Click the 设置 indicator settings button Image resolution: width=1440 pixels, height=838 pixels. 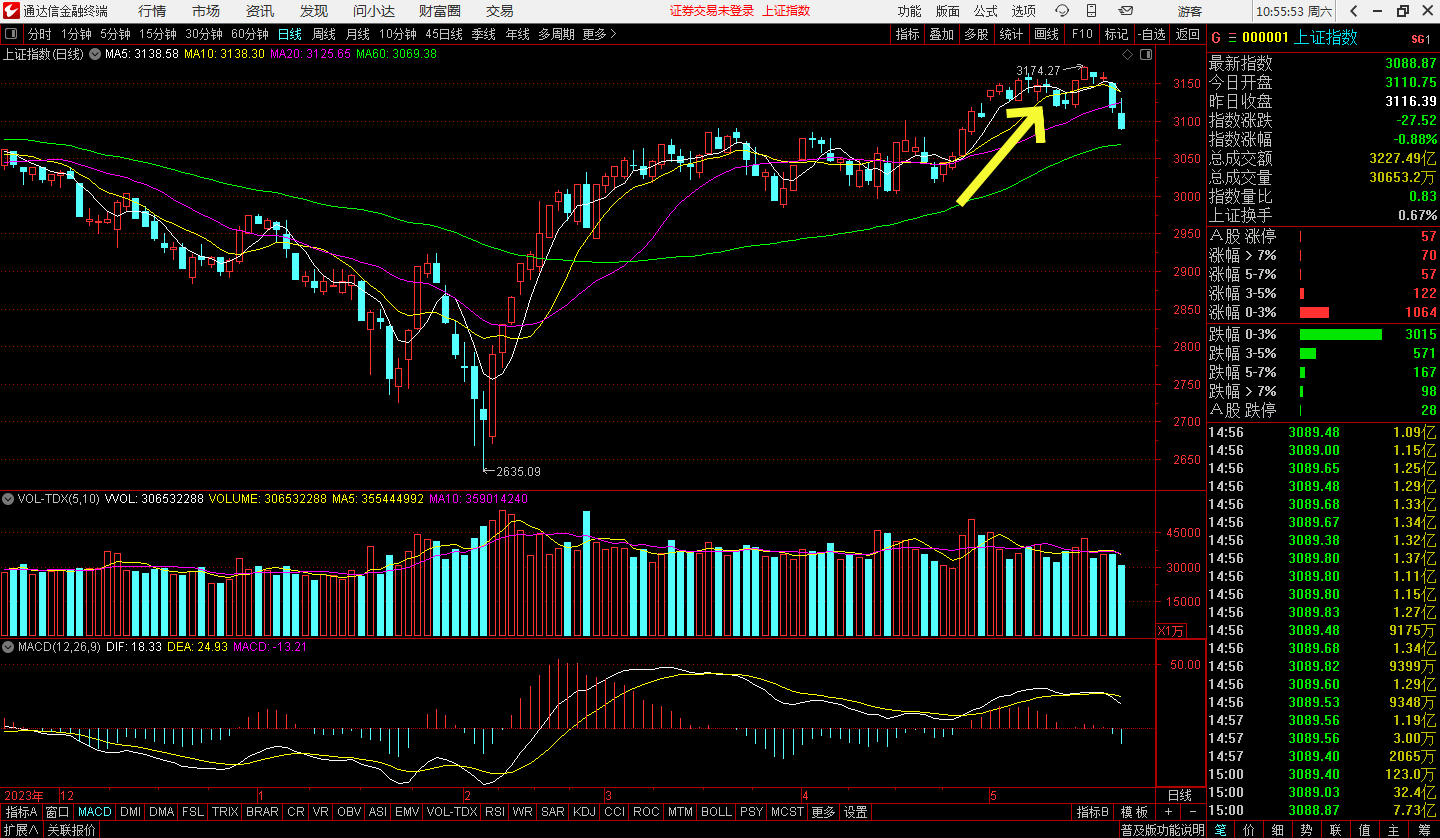(855, 812)
